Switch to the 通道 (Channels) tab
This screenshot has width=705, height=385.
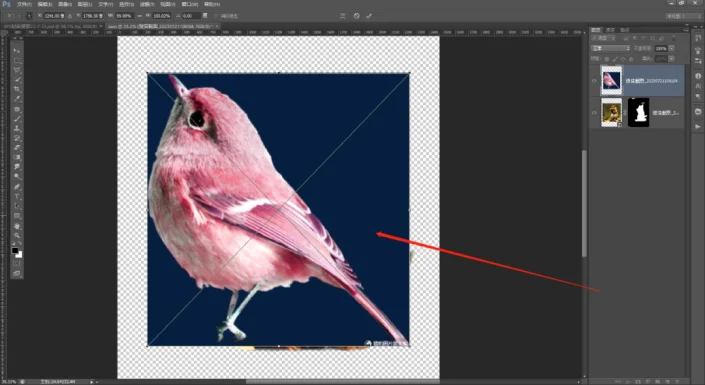pyautogui.click(x=610, y=30)
